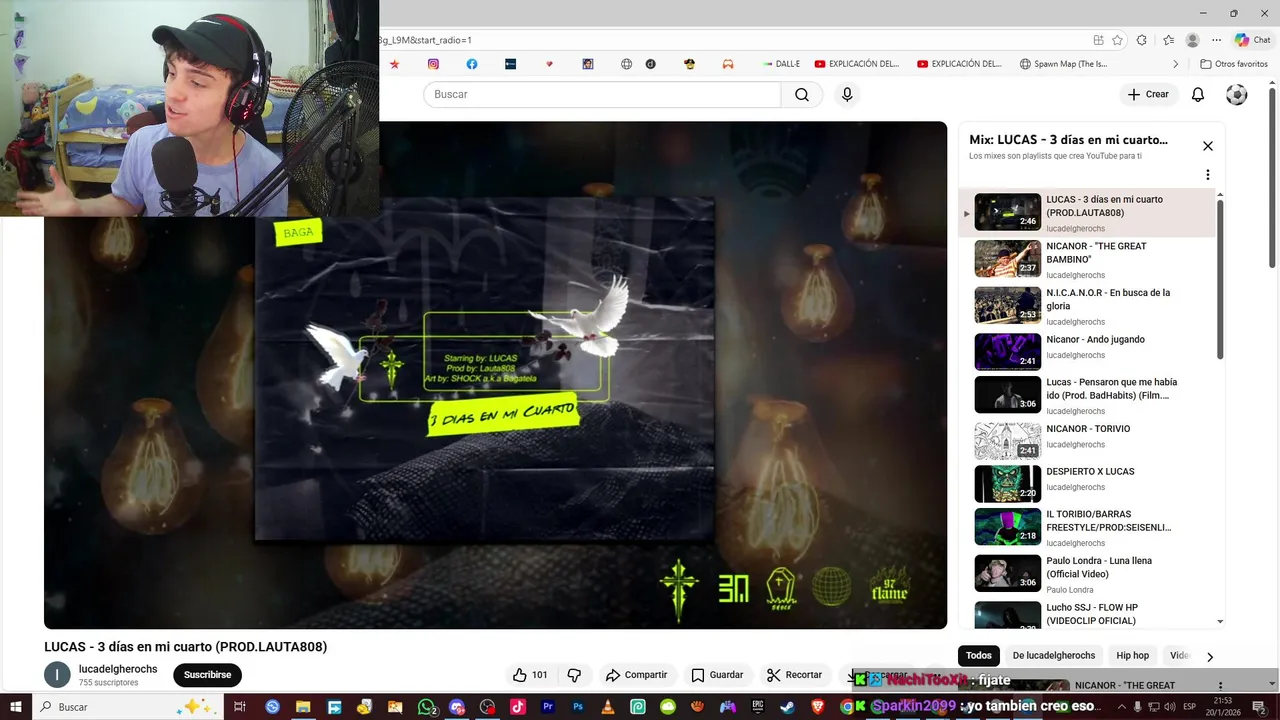
Task: Open the taskbar notification center icon
Action: pyautogui.click(x=1260, y=707)
